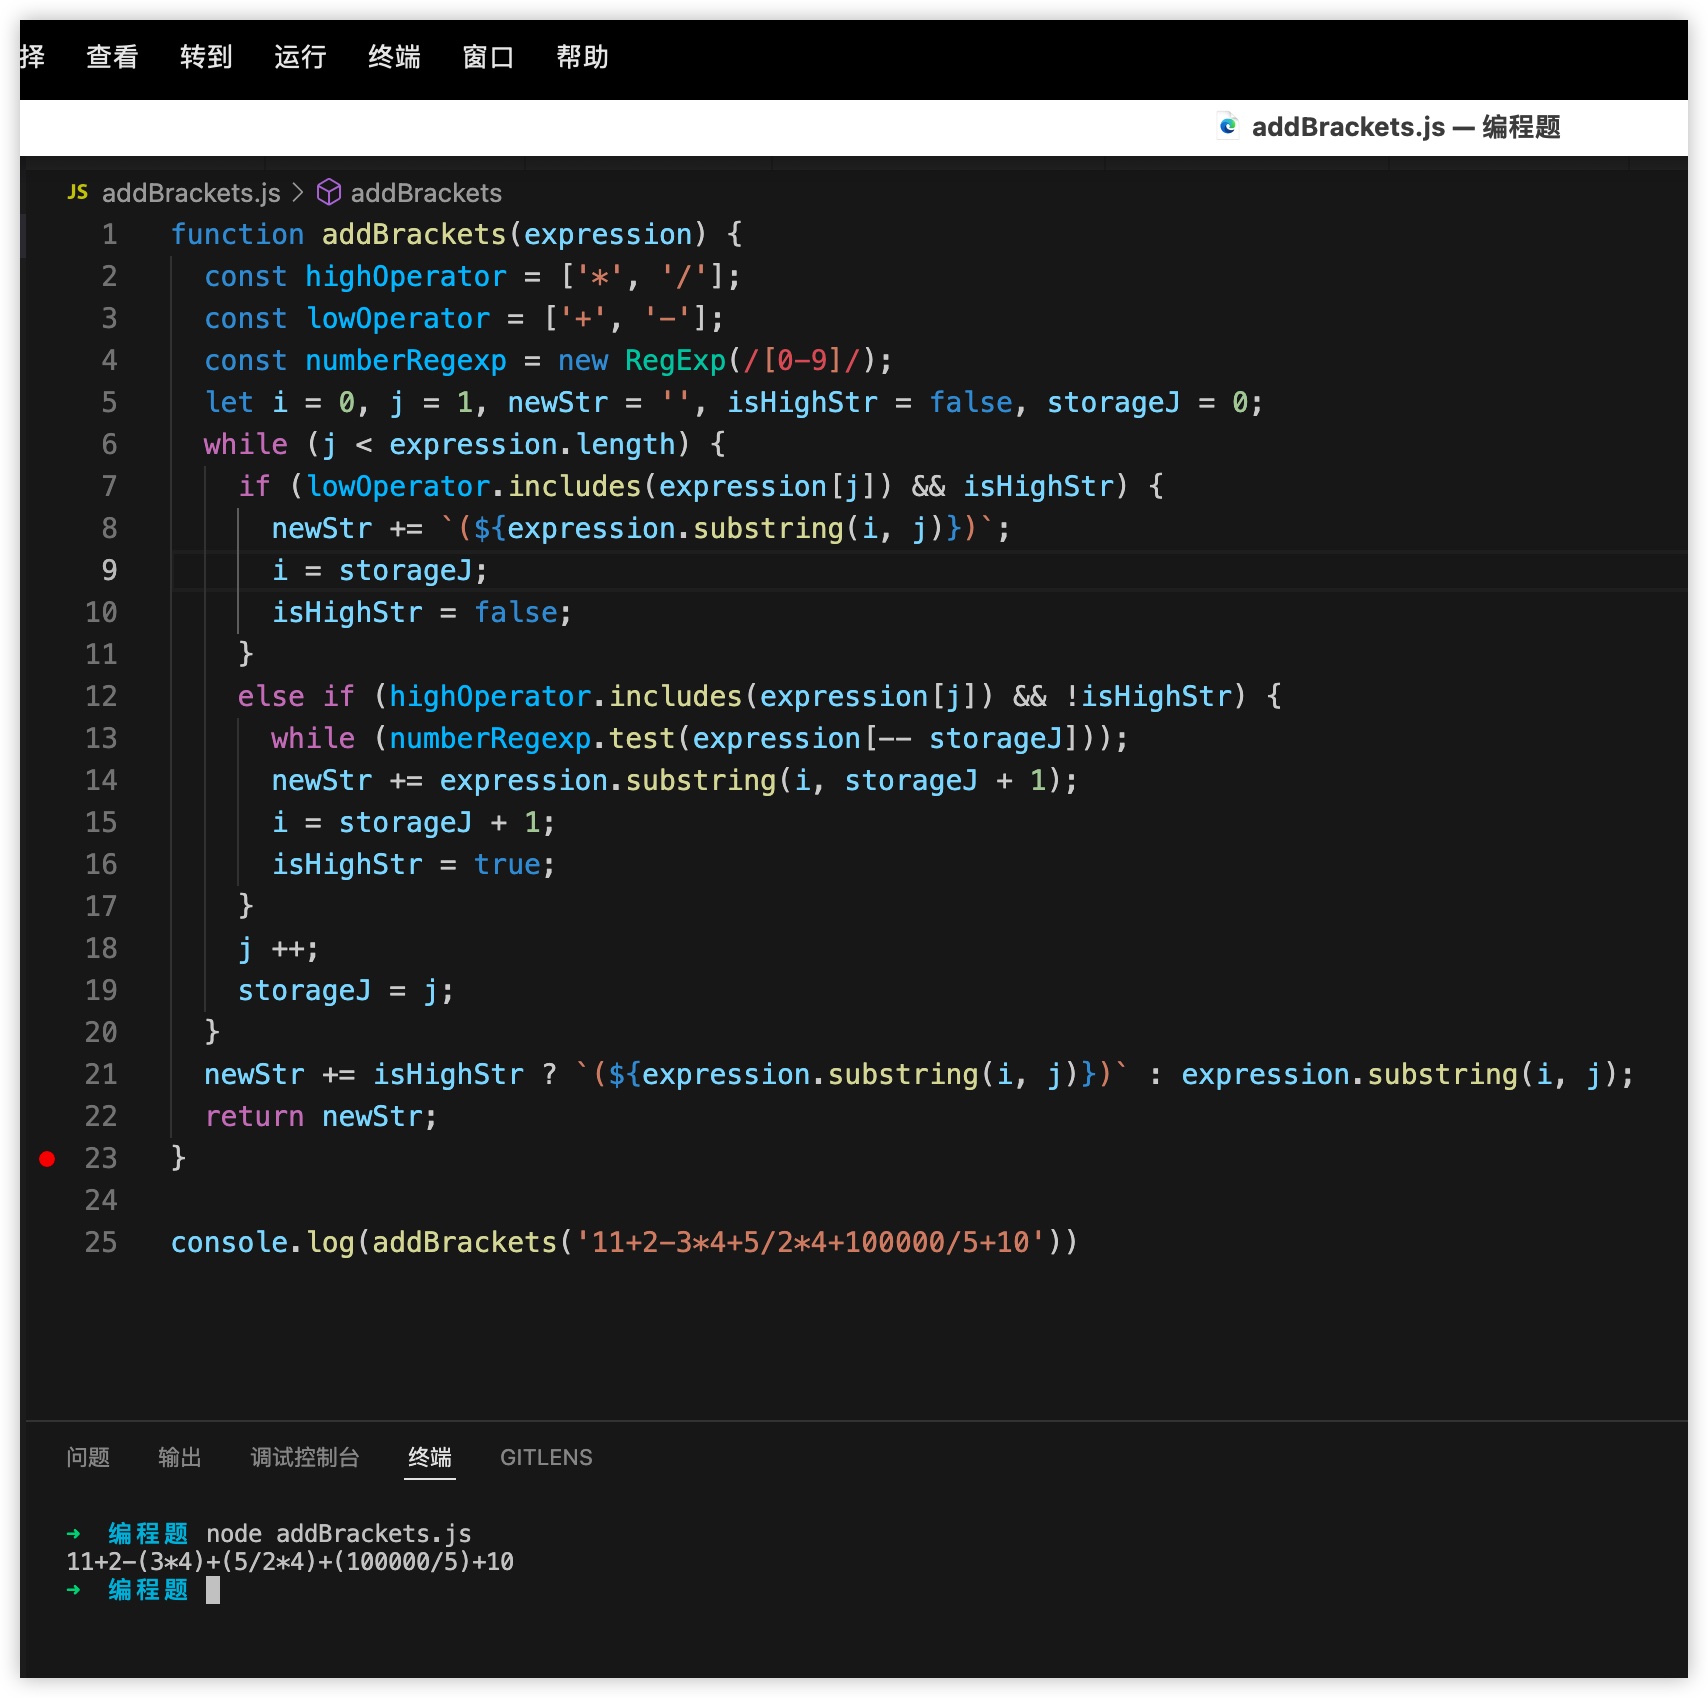This screenshot has width=1708, height=1698.
Task: Click RegExp constructor on line 4
Action: click(x=675, y=360)
